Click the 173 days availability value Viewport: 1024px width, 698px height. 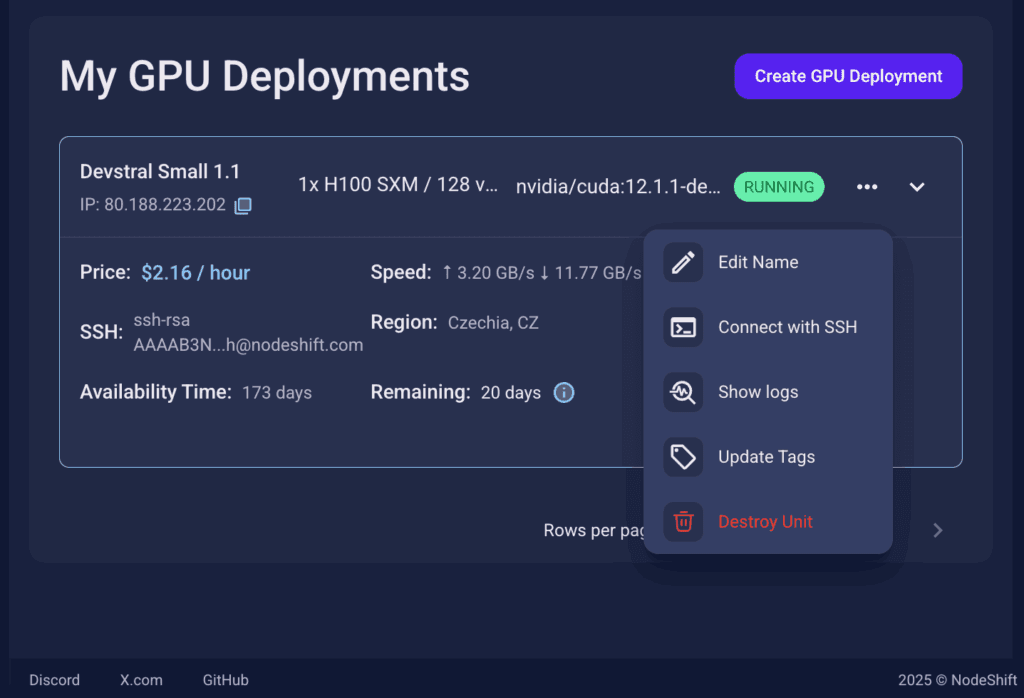[277, 392]
